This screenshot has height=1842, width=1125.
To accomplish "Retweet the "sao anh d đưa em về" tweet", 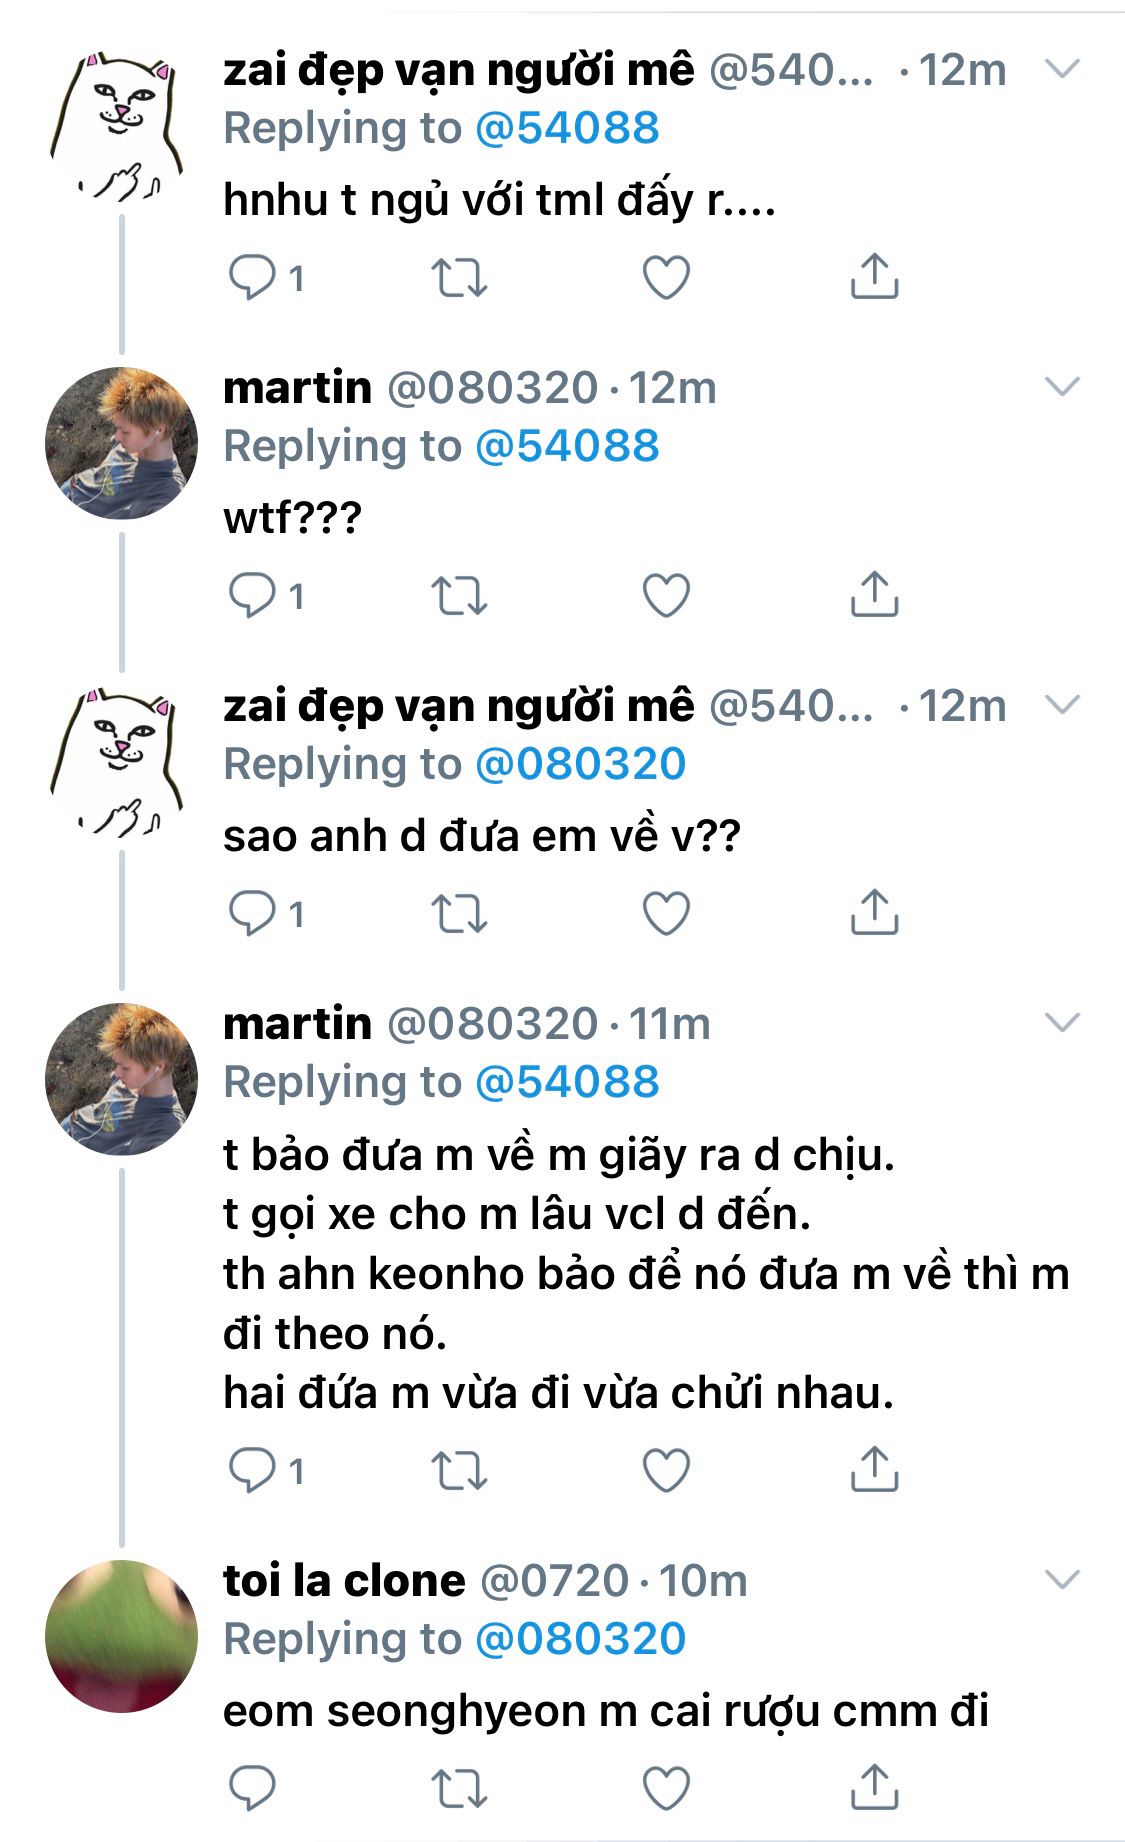I will click(x=459, y=913).
